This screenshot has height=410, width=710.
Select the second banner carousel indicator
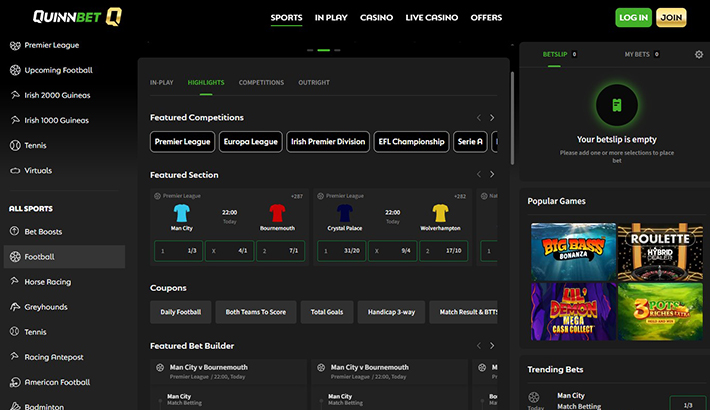pos(324,50)
